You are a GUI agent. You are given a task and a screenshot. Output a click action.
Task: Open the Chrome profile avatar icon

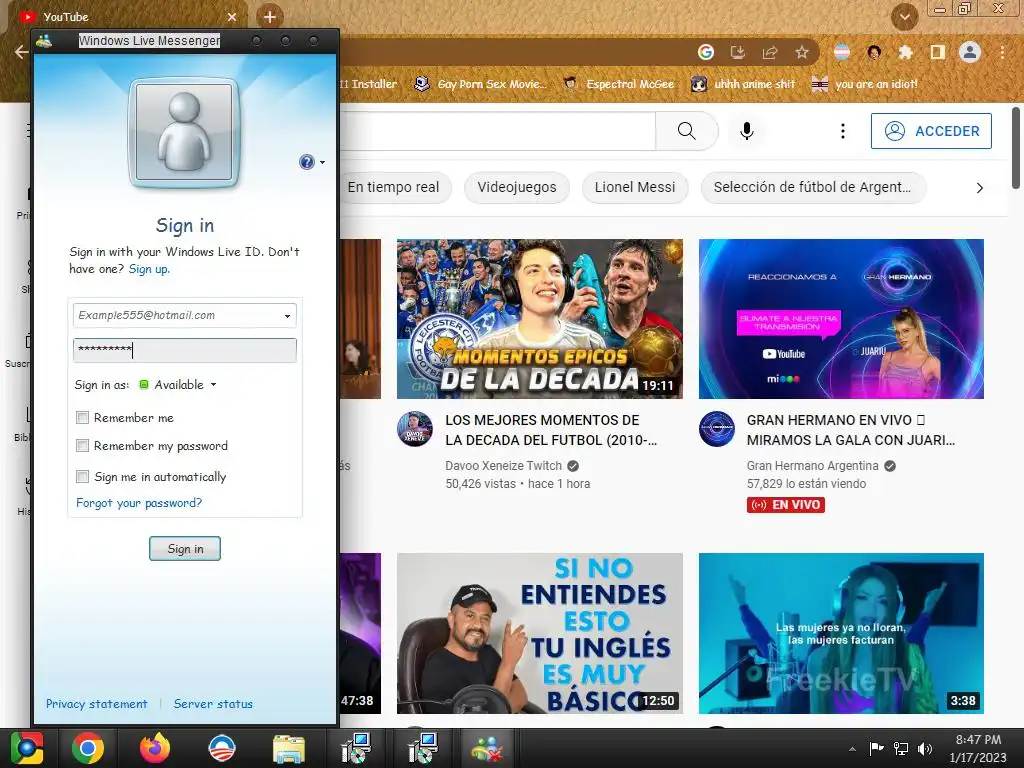(970, 52)
